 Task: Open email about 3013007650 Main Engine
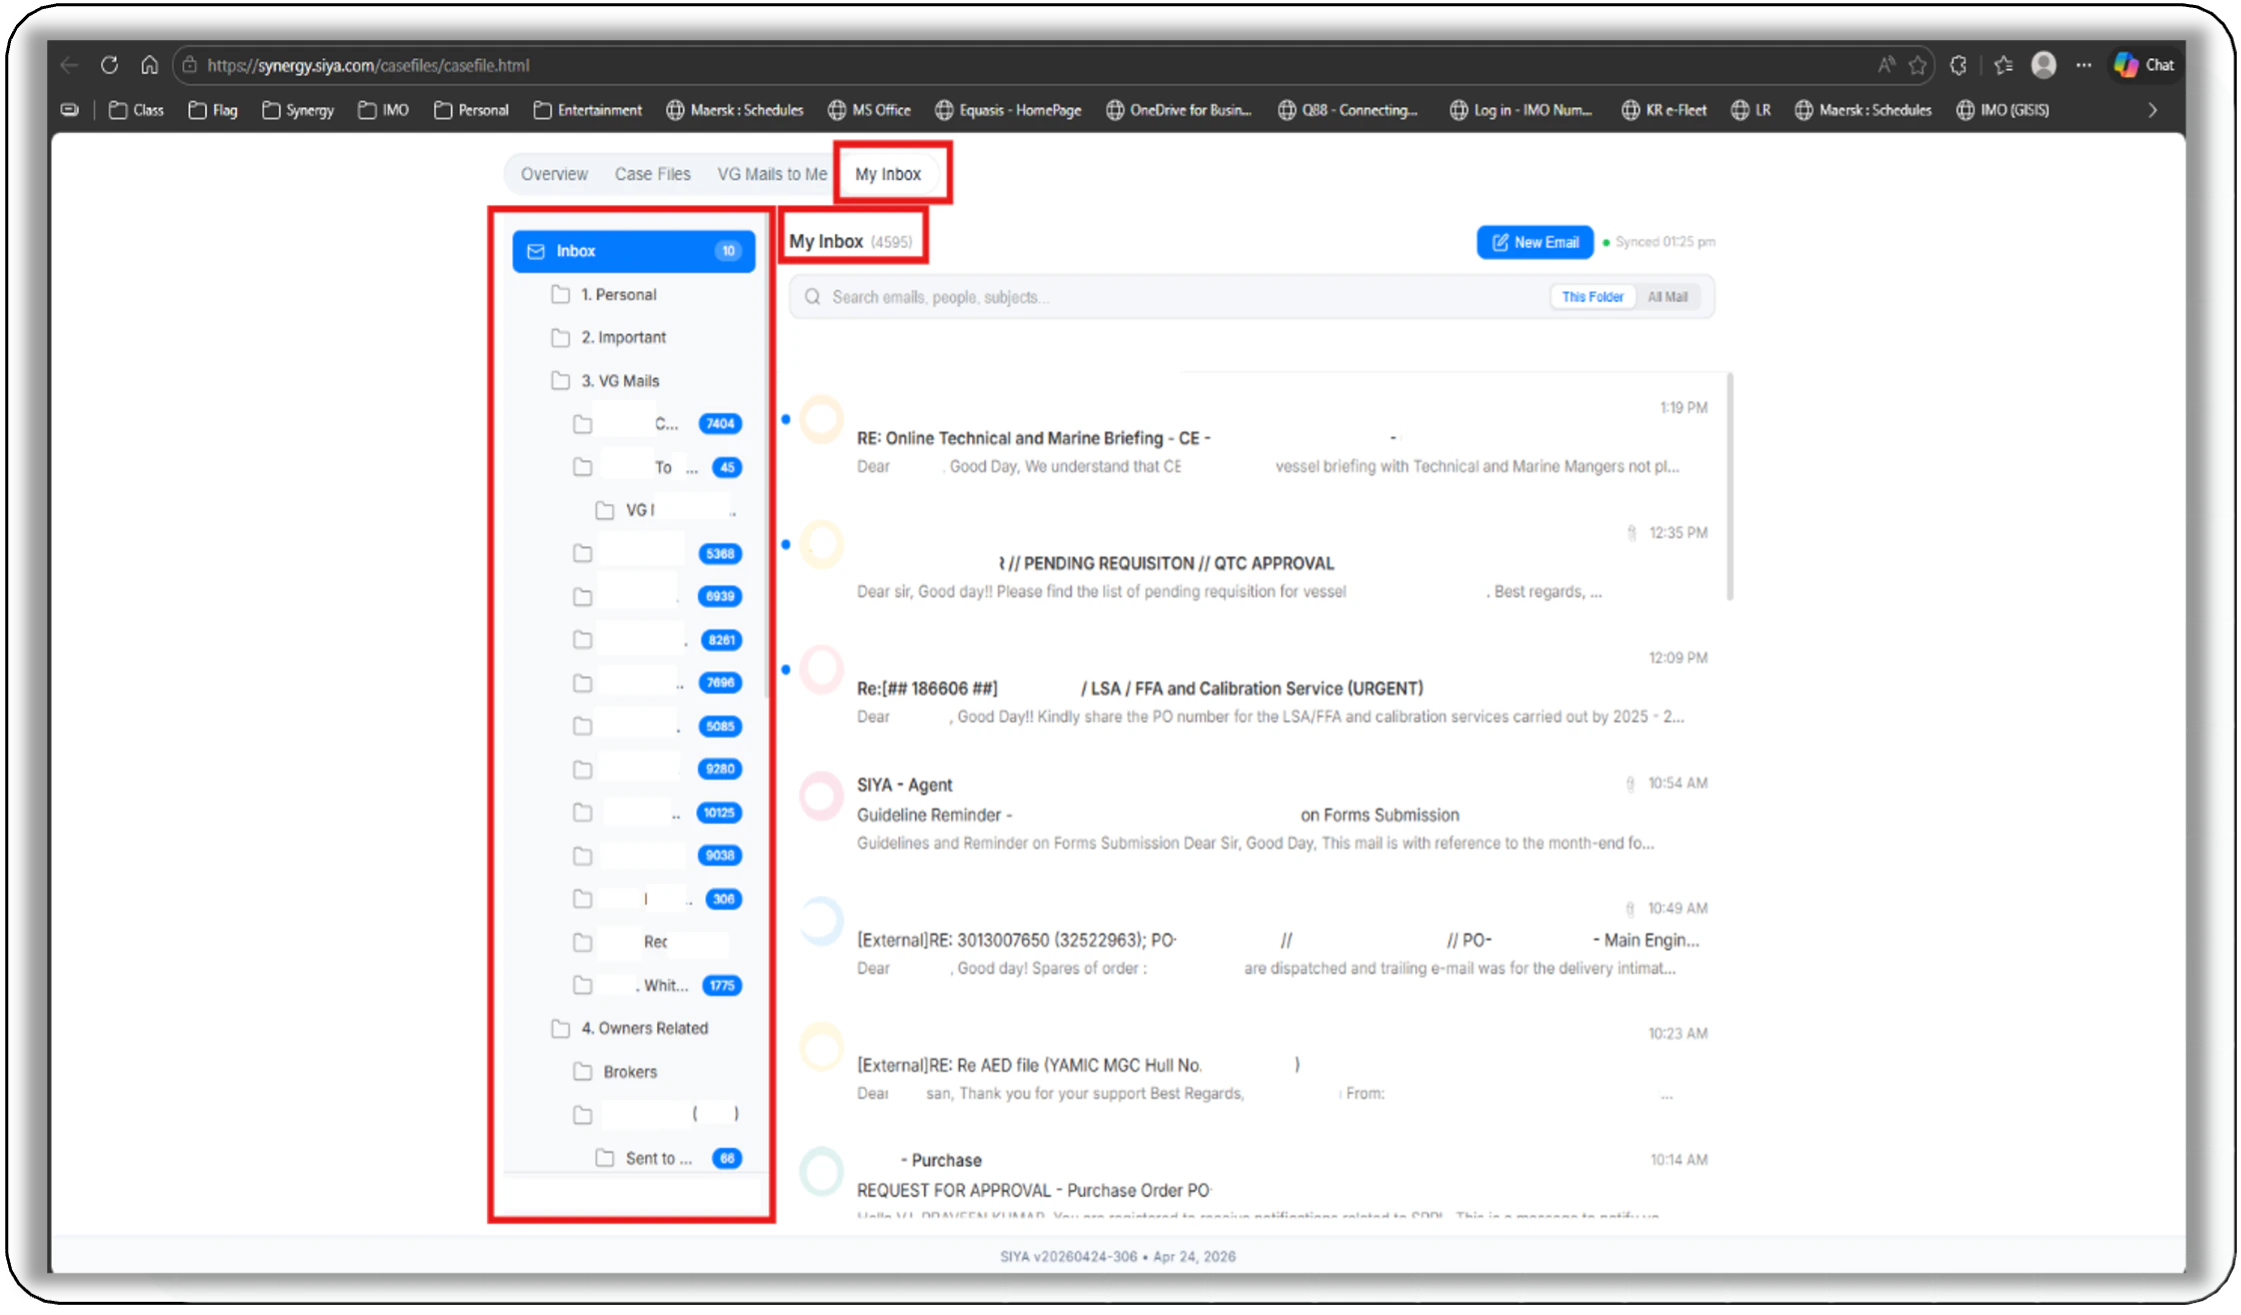click(x=1255, y=938)
